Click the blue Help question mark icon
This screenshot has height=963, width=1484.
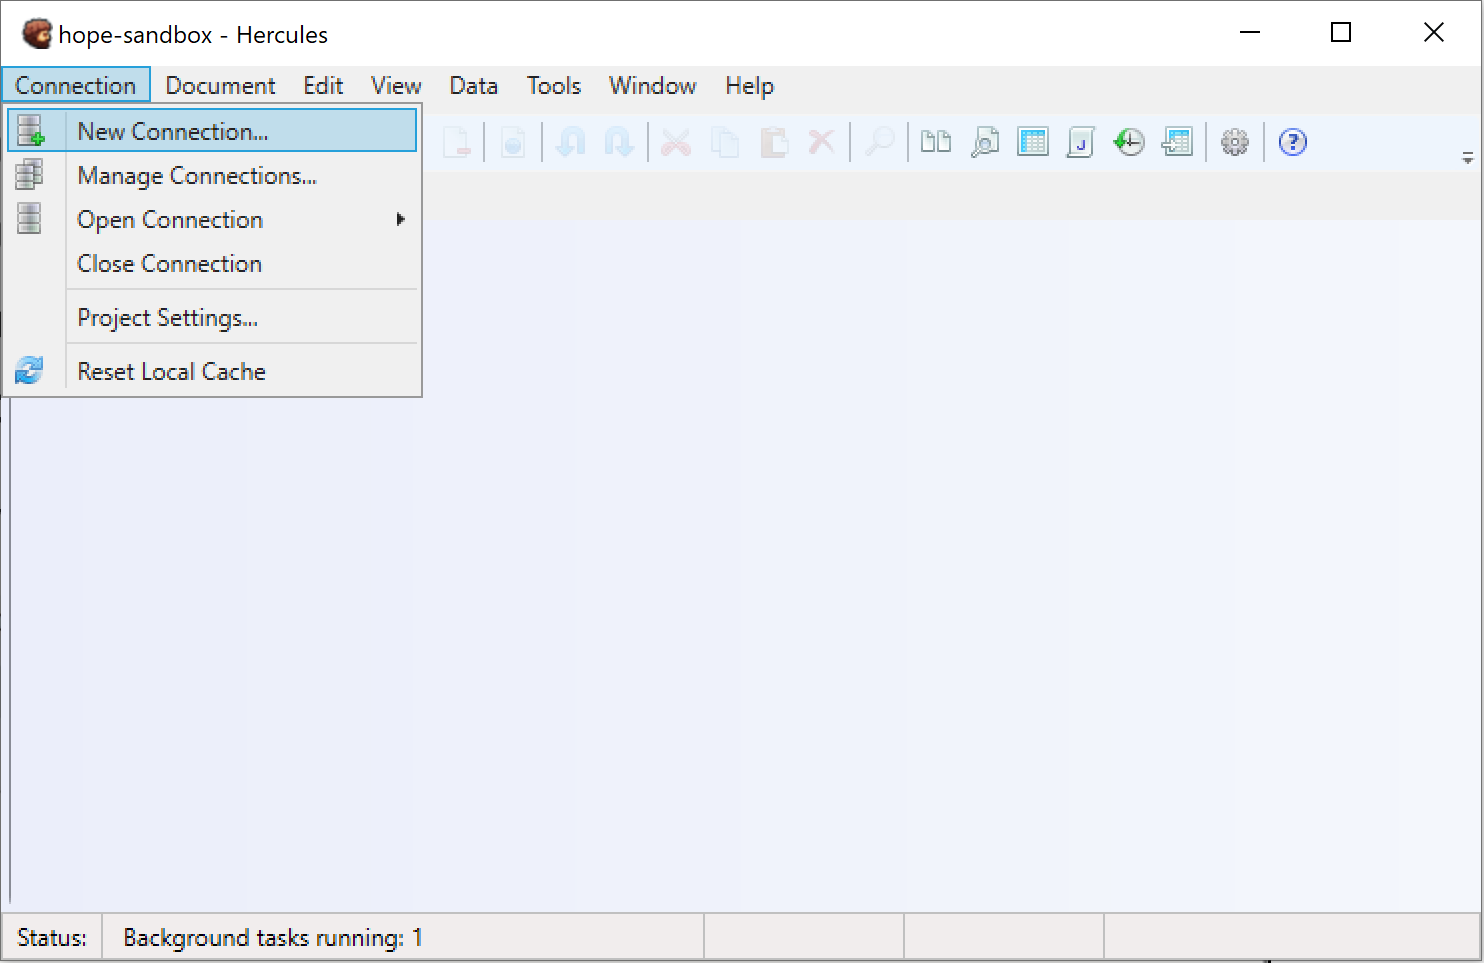(1293, 142)
